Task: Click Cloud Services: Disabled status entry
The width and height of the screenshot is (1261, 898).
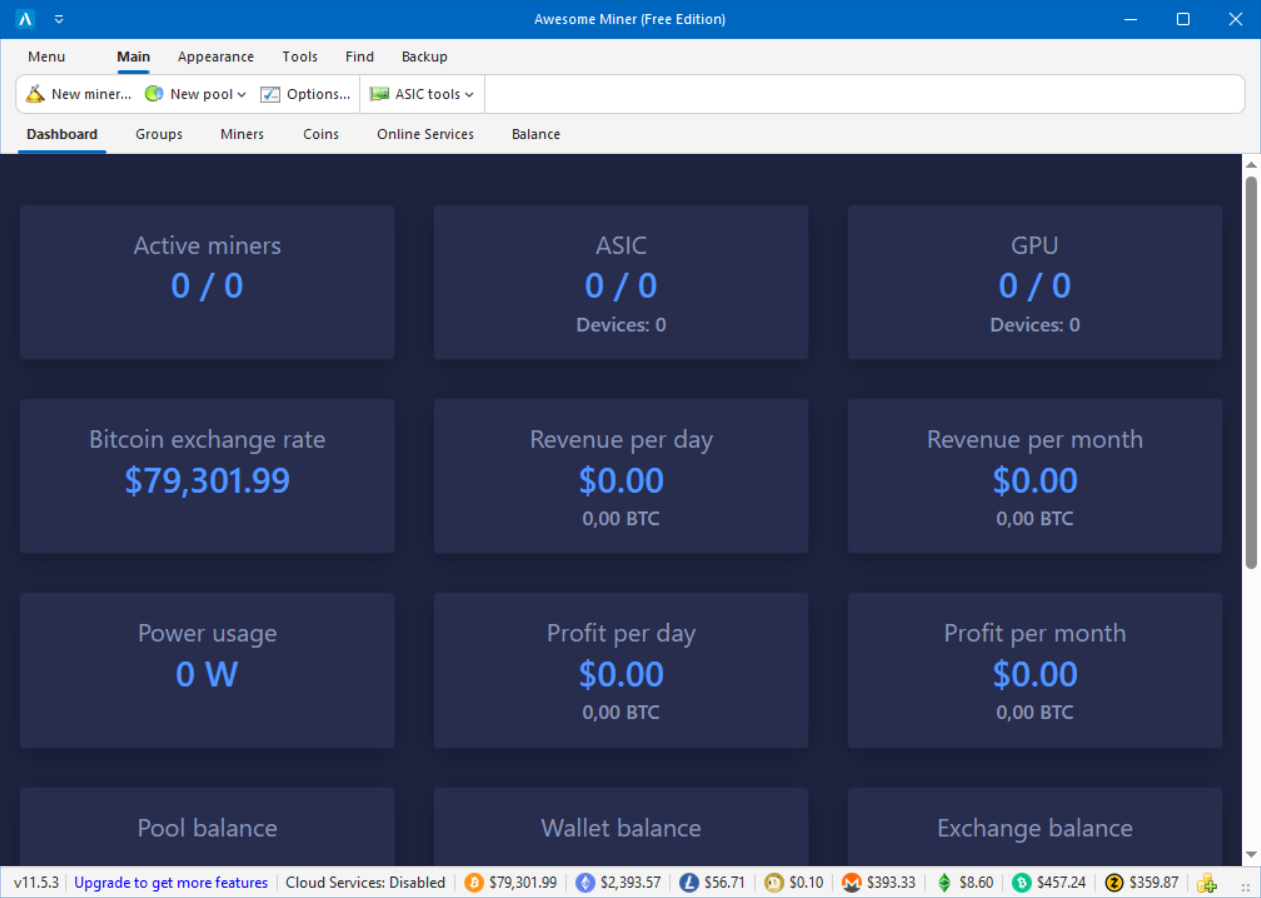Action: click(x=366, y=882)
